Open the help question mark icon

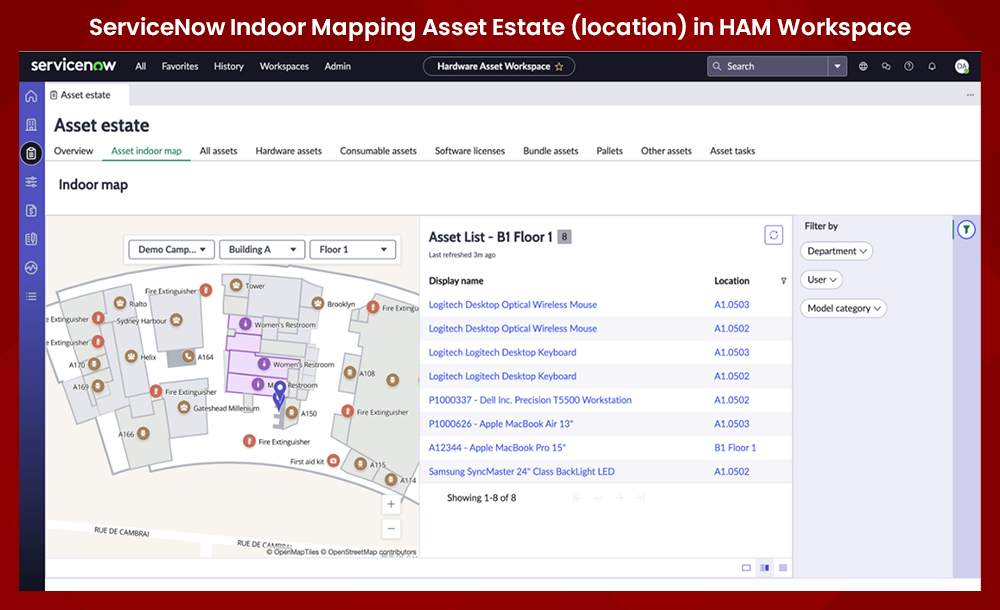908,66
